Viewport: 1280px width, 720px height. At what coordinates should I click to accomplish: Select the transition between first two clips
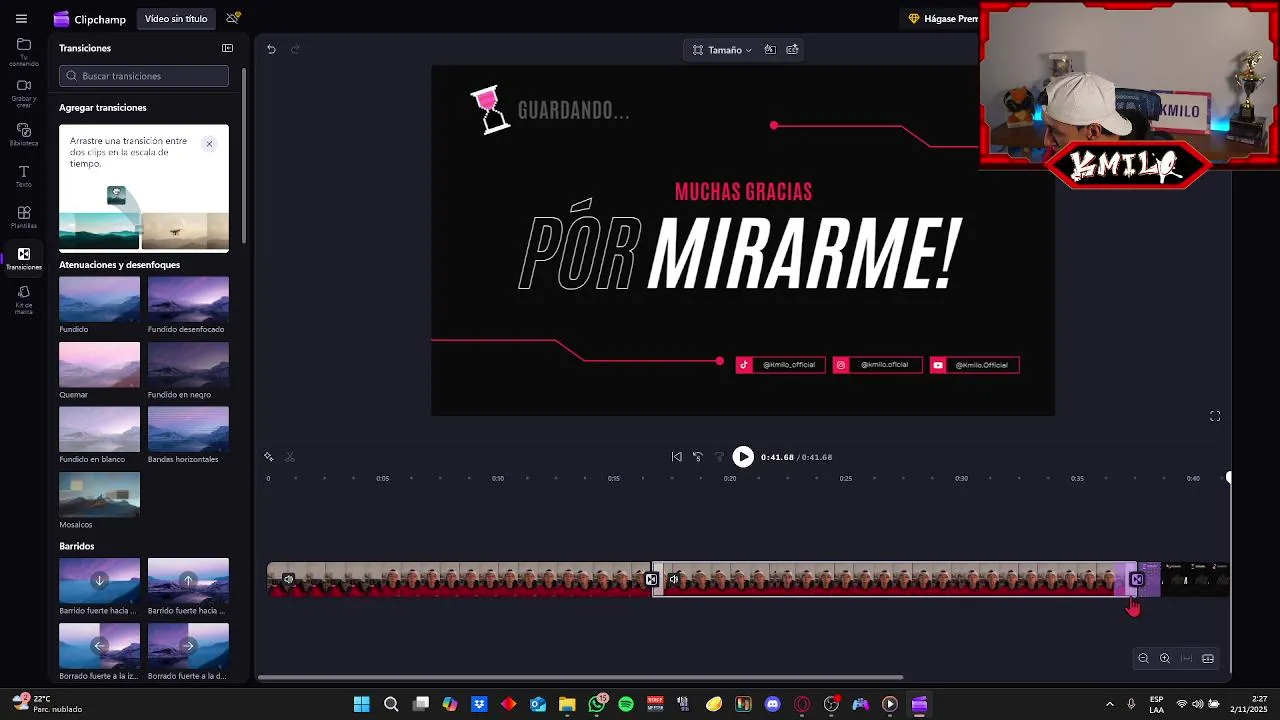coord(652,580)
